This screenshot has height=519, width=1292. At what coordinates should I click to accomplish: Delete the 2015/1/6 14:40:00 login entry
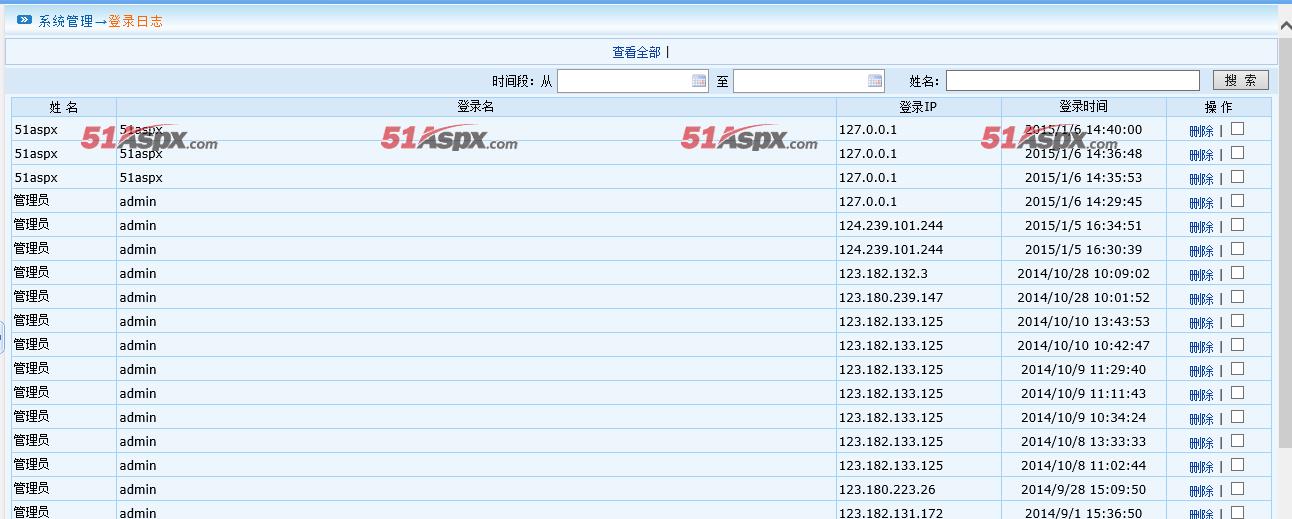[x=1201, y=131]
